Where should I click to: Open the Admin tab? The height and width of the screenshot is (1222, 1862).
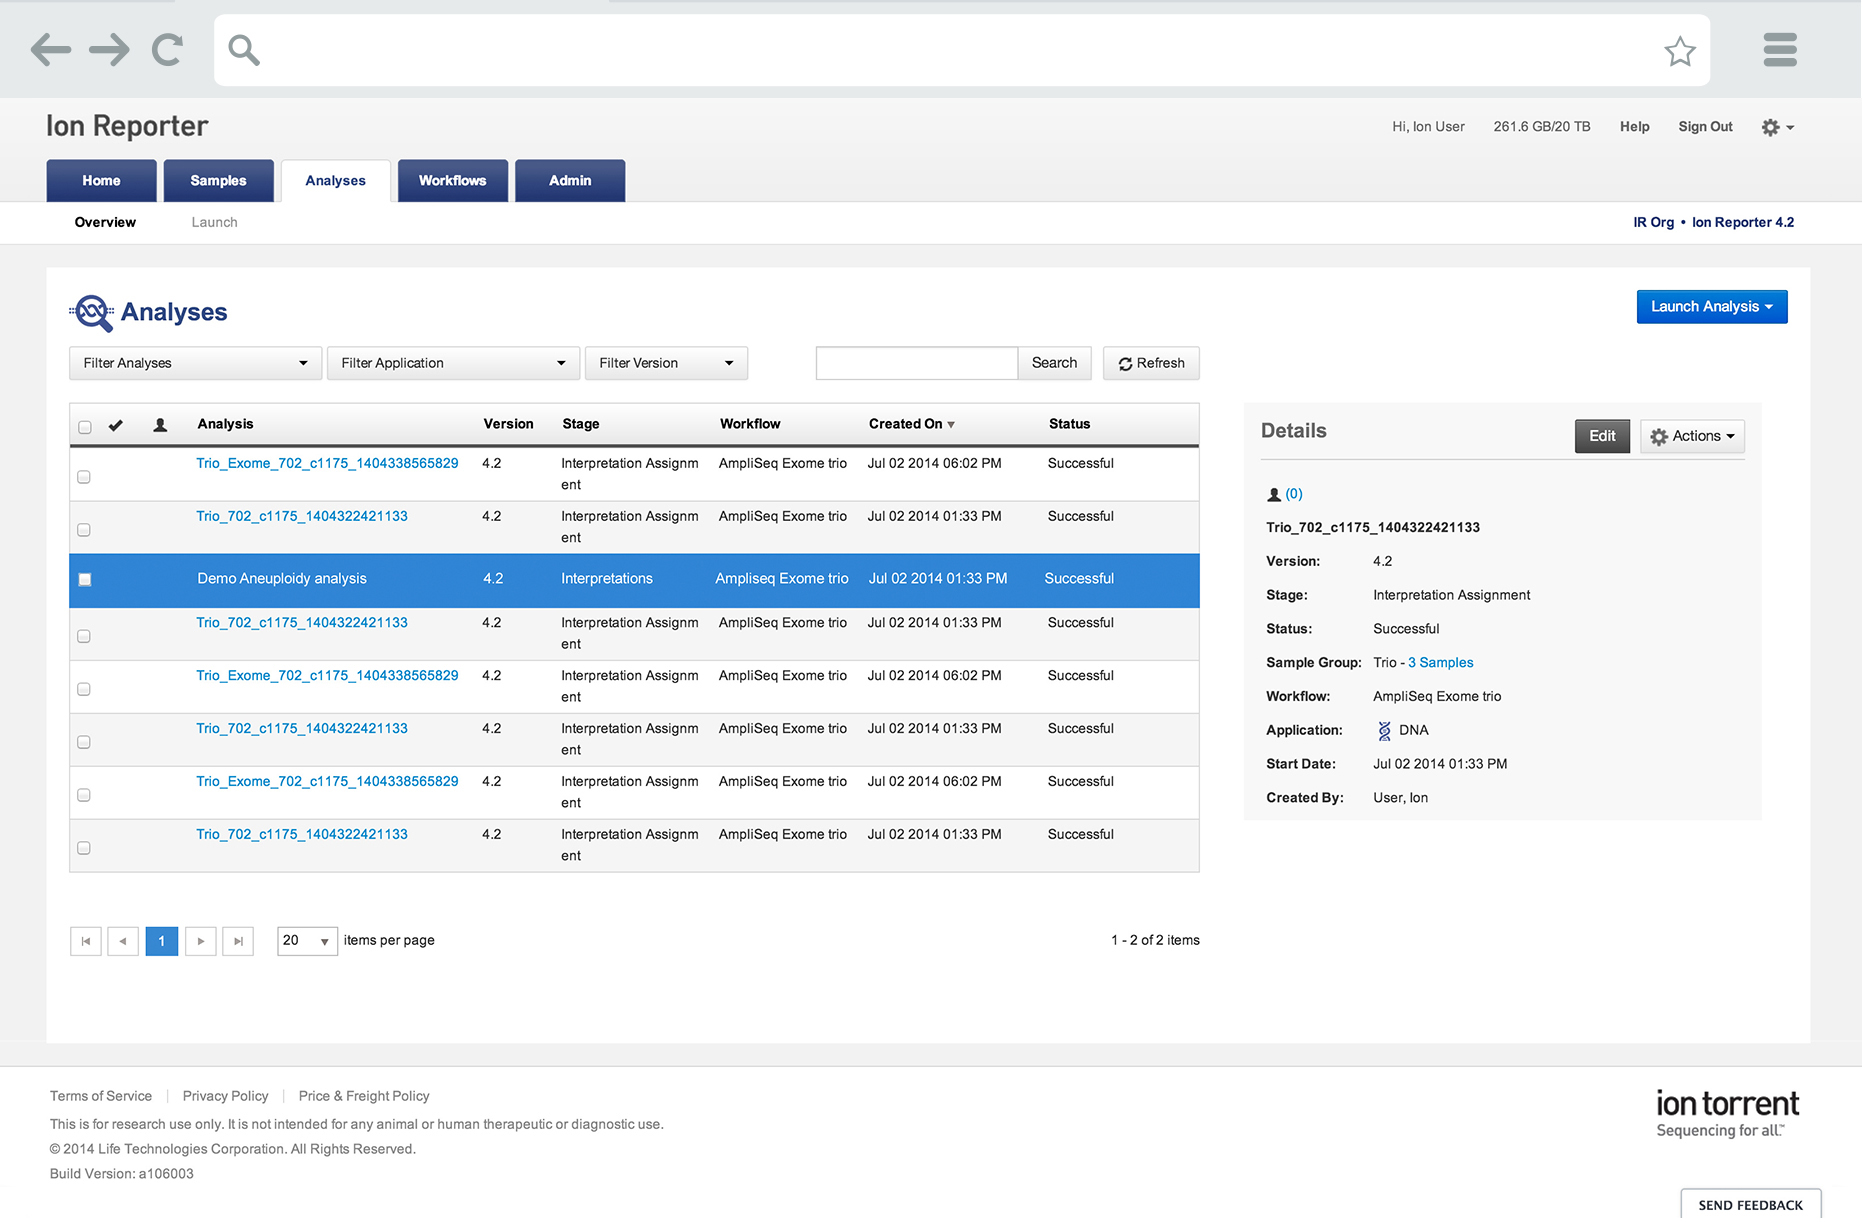coord(570,181)
